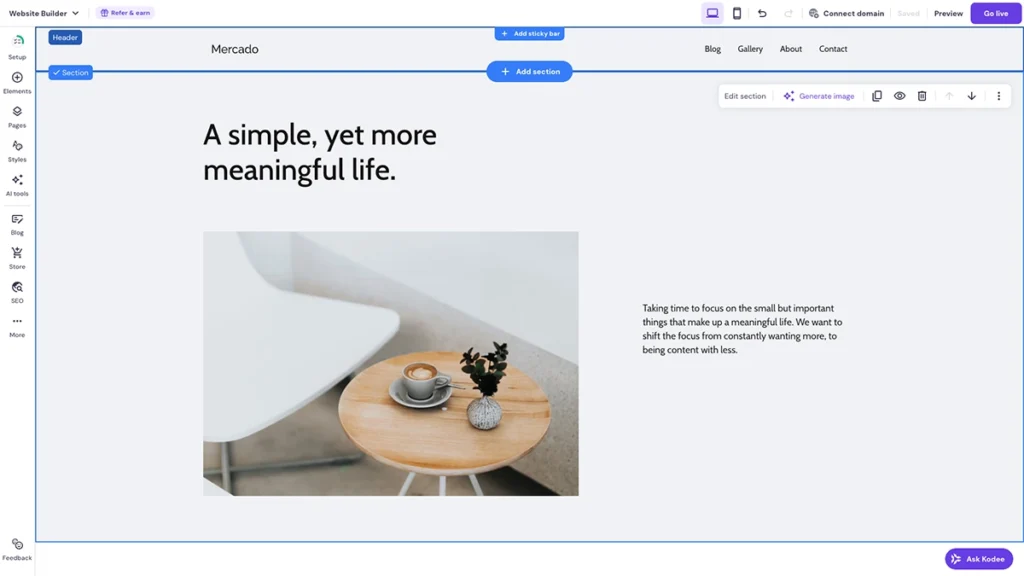This screenshot has width=1024, height=576.
Task: Open the Elements panel in sidebar
Action: click(x=17, y=84)
